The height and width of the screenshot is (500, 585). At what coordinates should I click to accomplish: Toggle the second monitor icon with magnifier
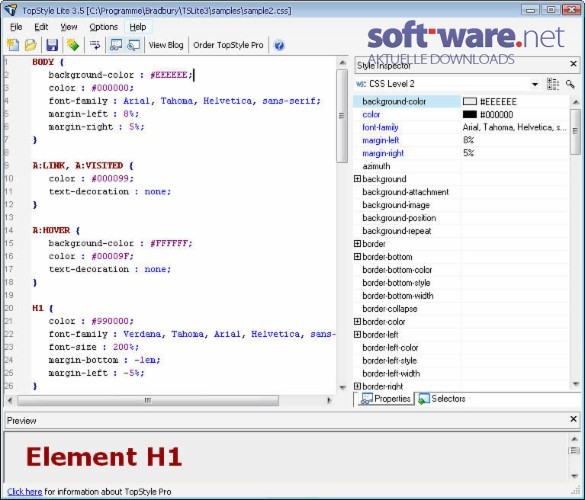(133, 45)
